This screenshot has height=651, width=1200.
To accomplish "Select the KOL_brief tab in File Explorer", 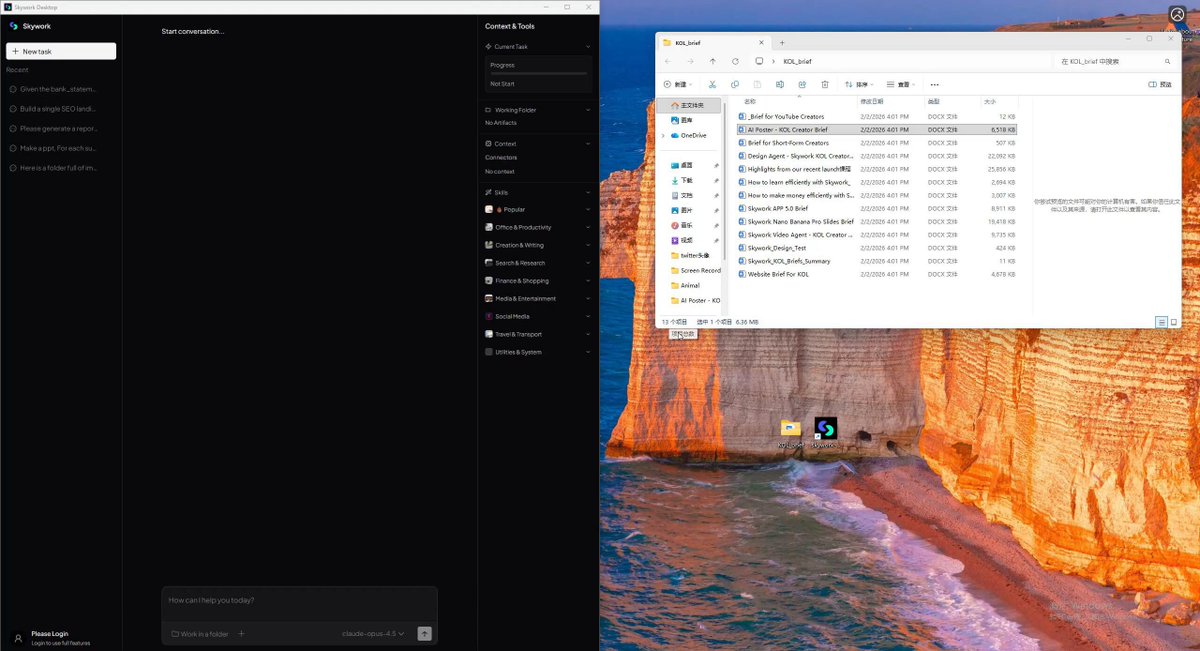I will pyautogui.click(x=715, y=43).
